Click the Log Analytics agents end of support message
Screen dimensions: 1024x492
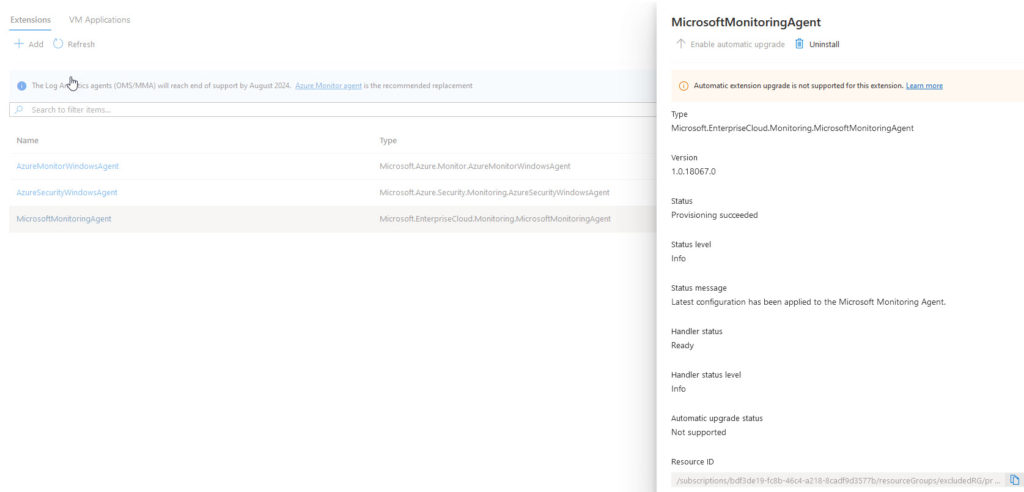(161, 86)
